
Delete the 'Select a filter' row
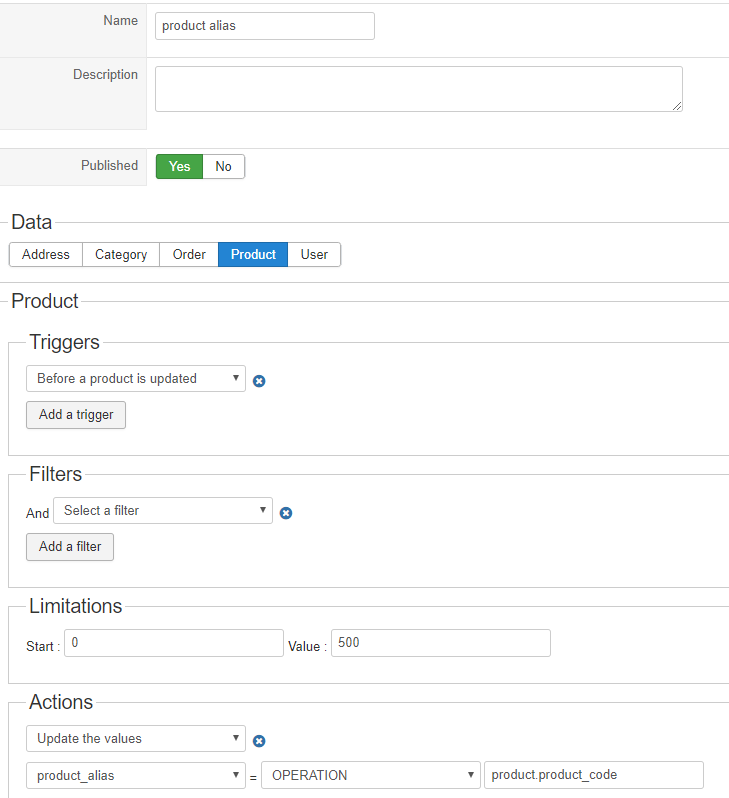coord(285,513)
